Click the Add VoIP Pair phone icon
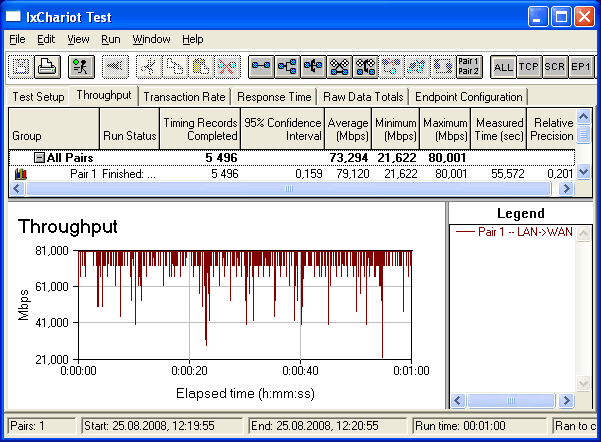601x442 pixels. coord(314,67)
